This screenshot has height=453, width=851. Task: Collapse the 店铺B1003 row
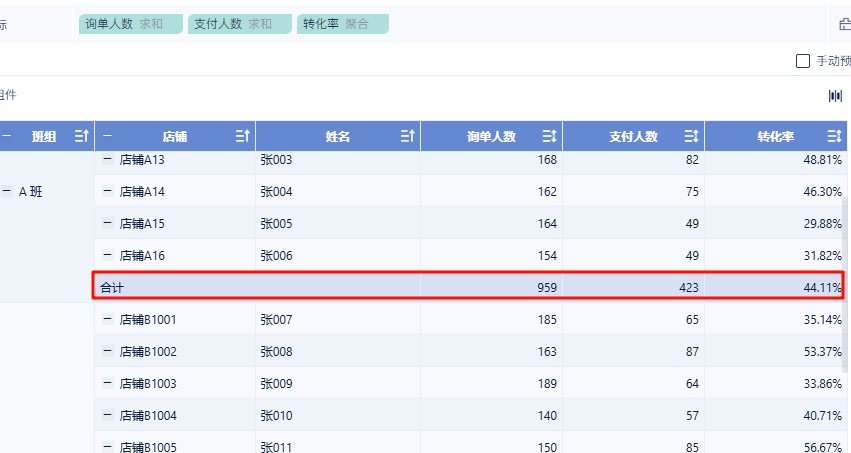click(x=107, y=383)
